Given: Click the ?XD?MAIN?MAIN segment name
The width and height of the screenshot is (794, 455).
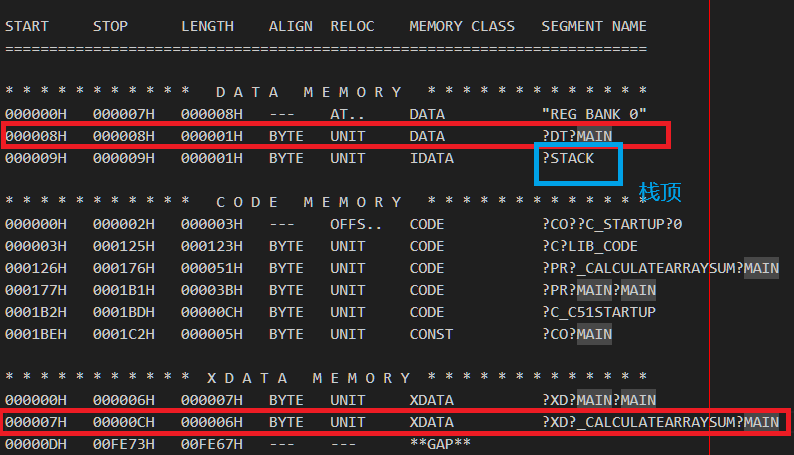Looking at the screenshot, I should [598, 400].
